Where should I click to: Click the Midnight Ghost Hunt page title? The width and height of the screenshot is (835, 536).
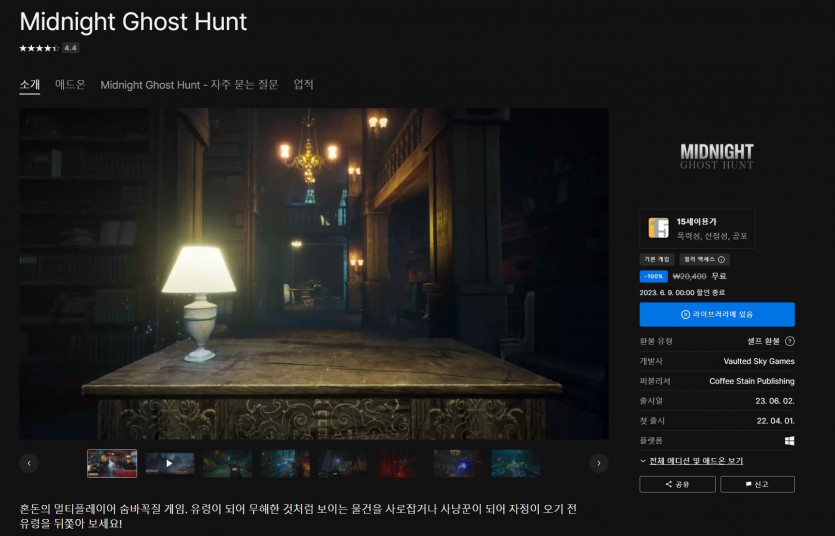133,22
